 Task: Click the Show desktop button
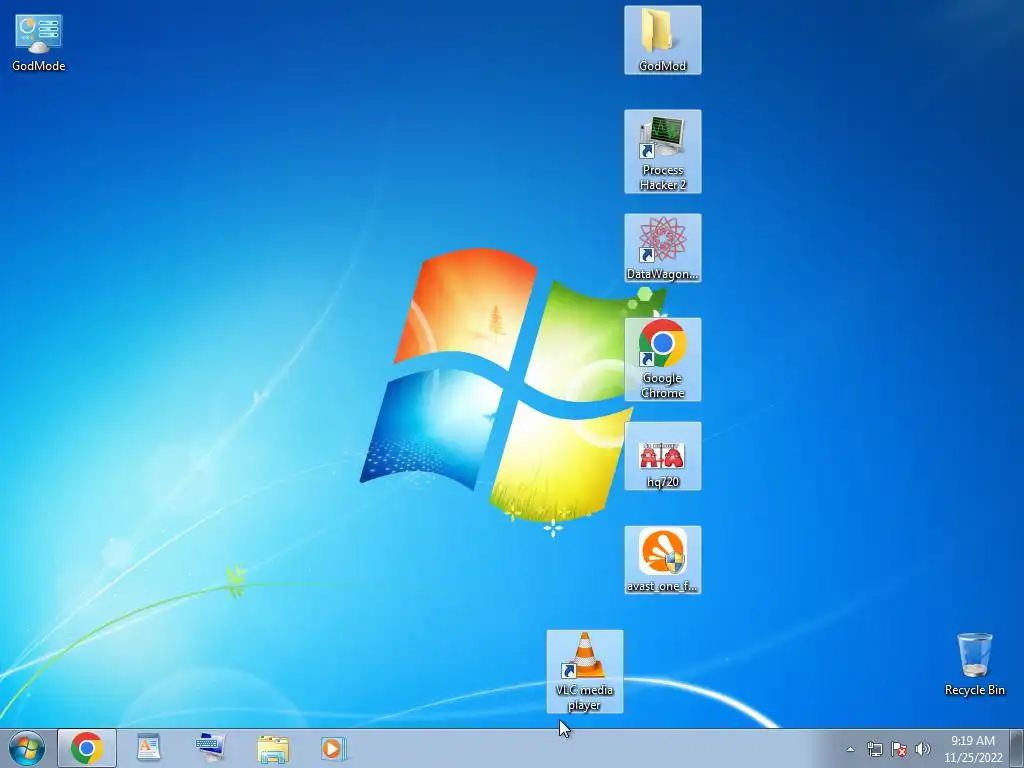point(1017,748)
